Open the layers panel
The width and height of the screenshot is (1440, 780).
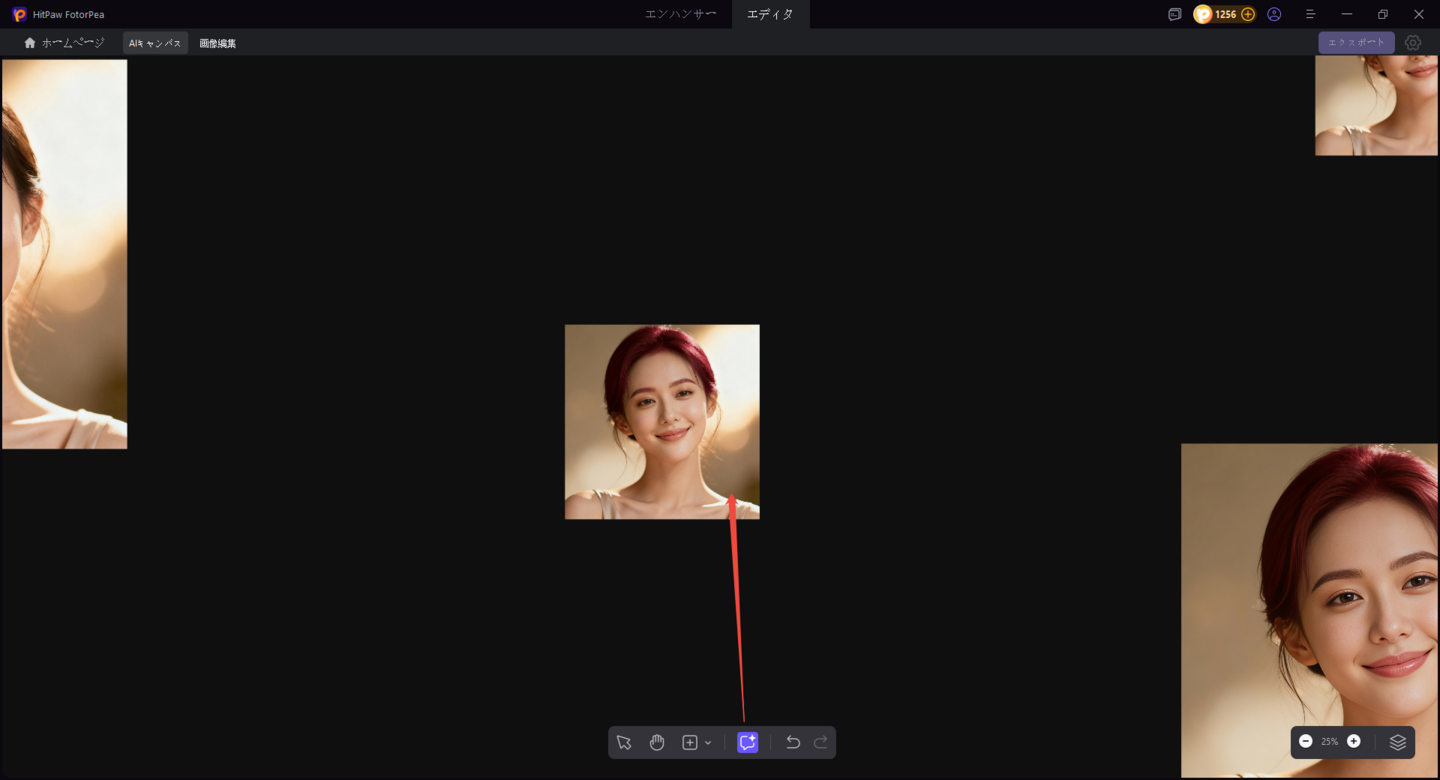pos(1398,742)
